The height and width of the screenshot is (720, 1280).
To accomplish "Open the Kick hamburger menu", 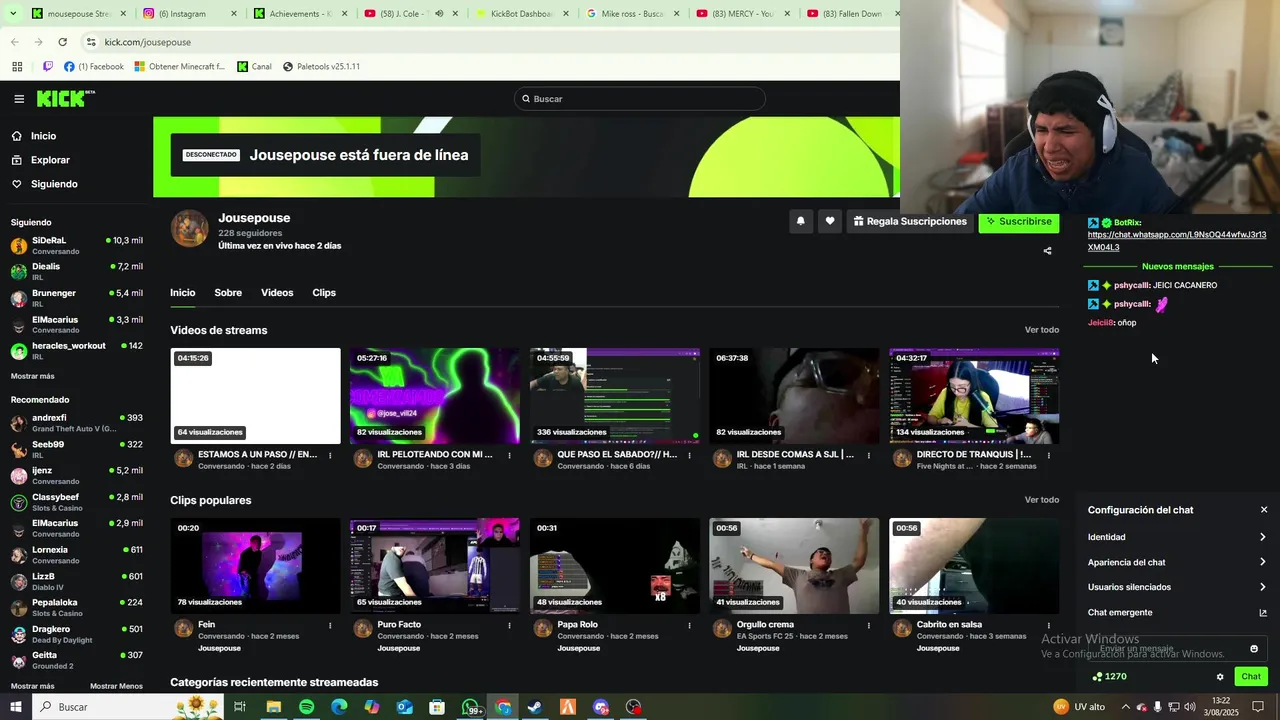I will click(x=19, y=99).
